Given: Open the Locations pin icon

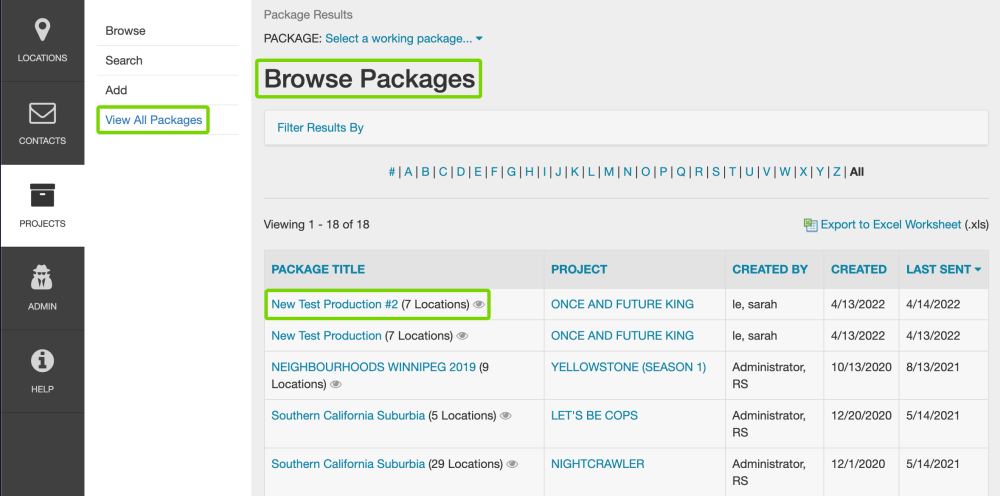Looking at the screenshot, I should click(42, 30).
